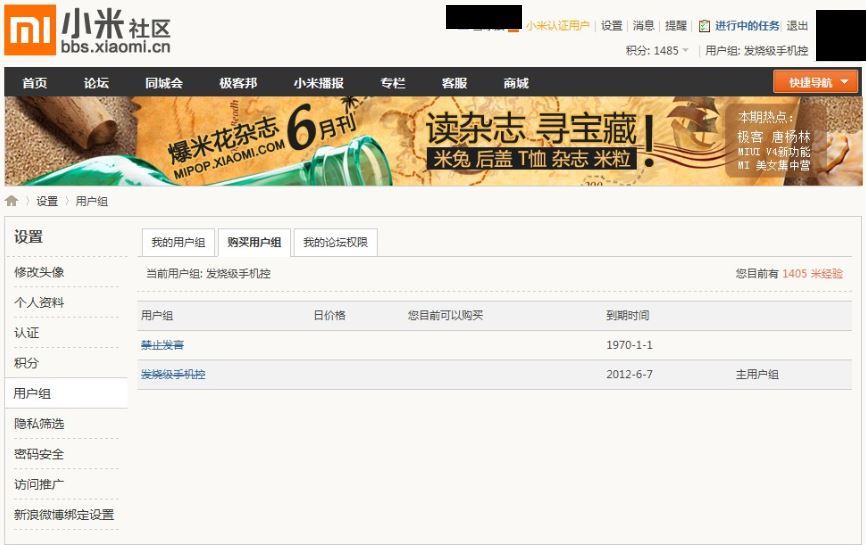866x545 pixels.
Task: Open the 快捷导航 dropdown
Action: [815, 82]
